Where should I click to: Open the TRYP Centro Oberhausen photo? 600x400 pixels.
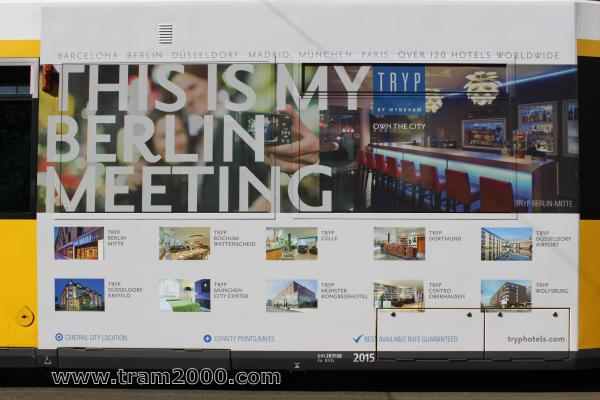(399, 295)
